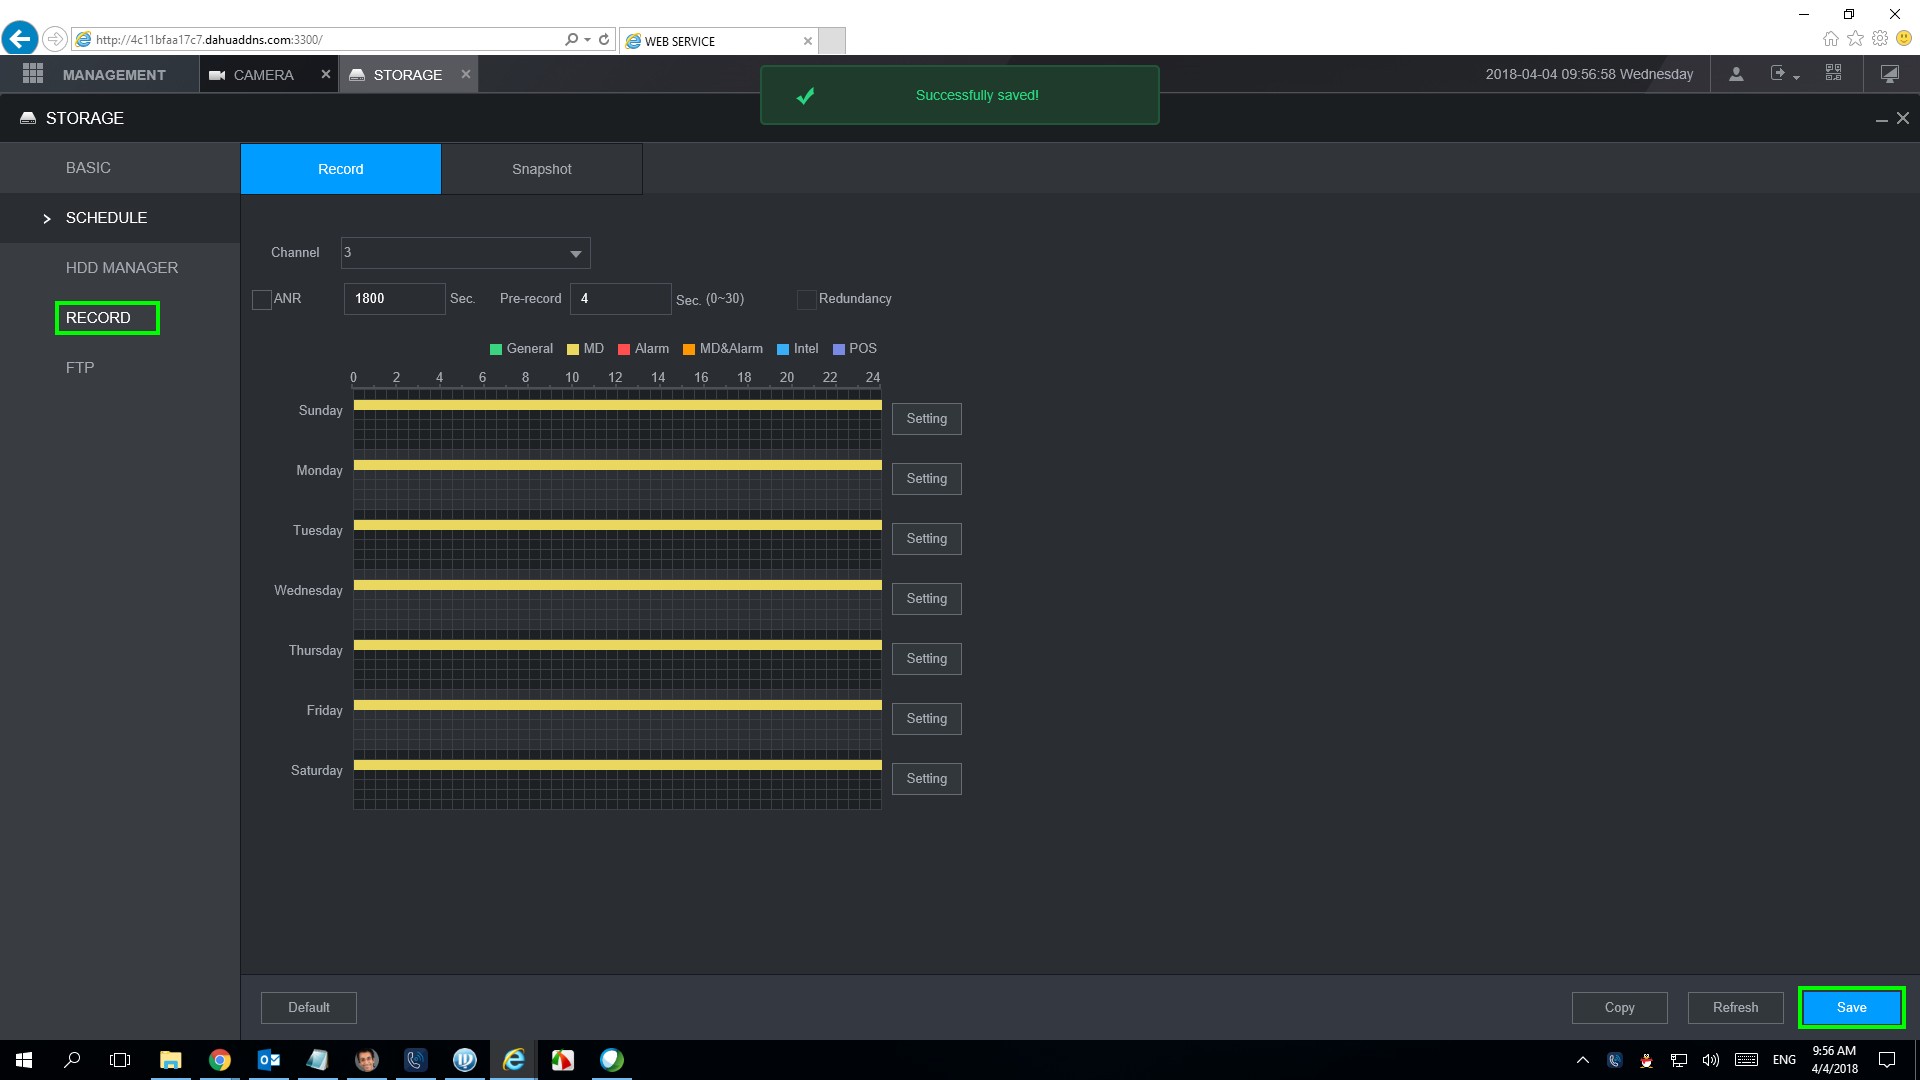Click the MANAGEMENT grid icon

[33, 74]
